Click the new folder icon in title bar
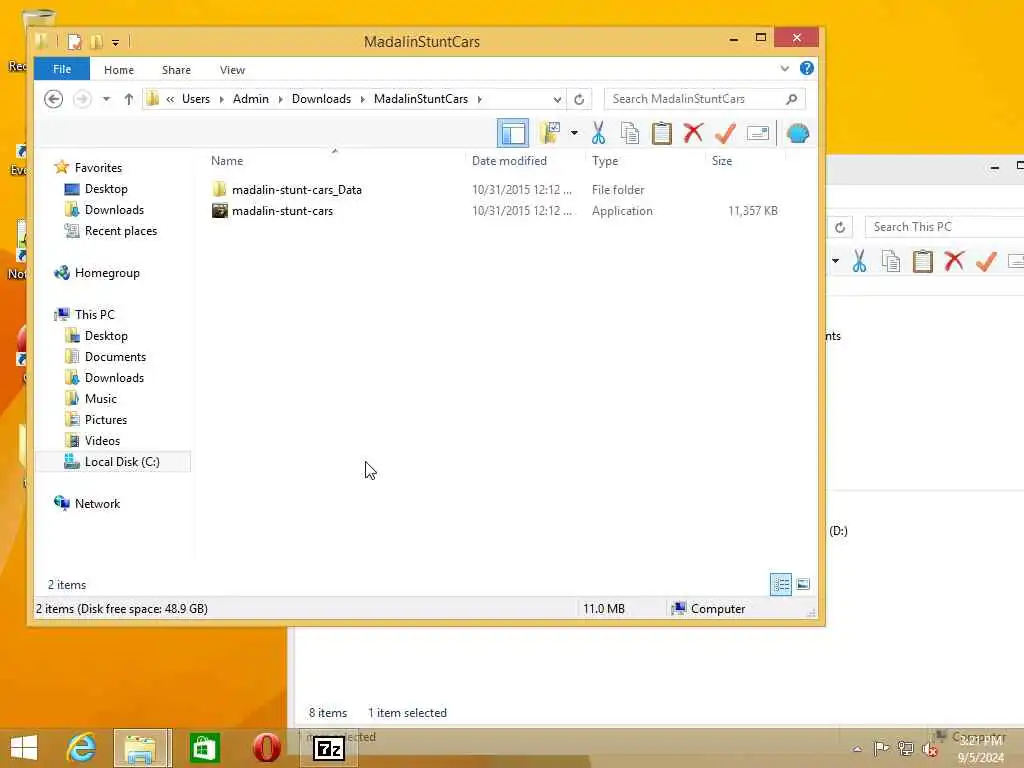1024x768 pixels. (96, 42)
